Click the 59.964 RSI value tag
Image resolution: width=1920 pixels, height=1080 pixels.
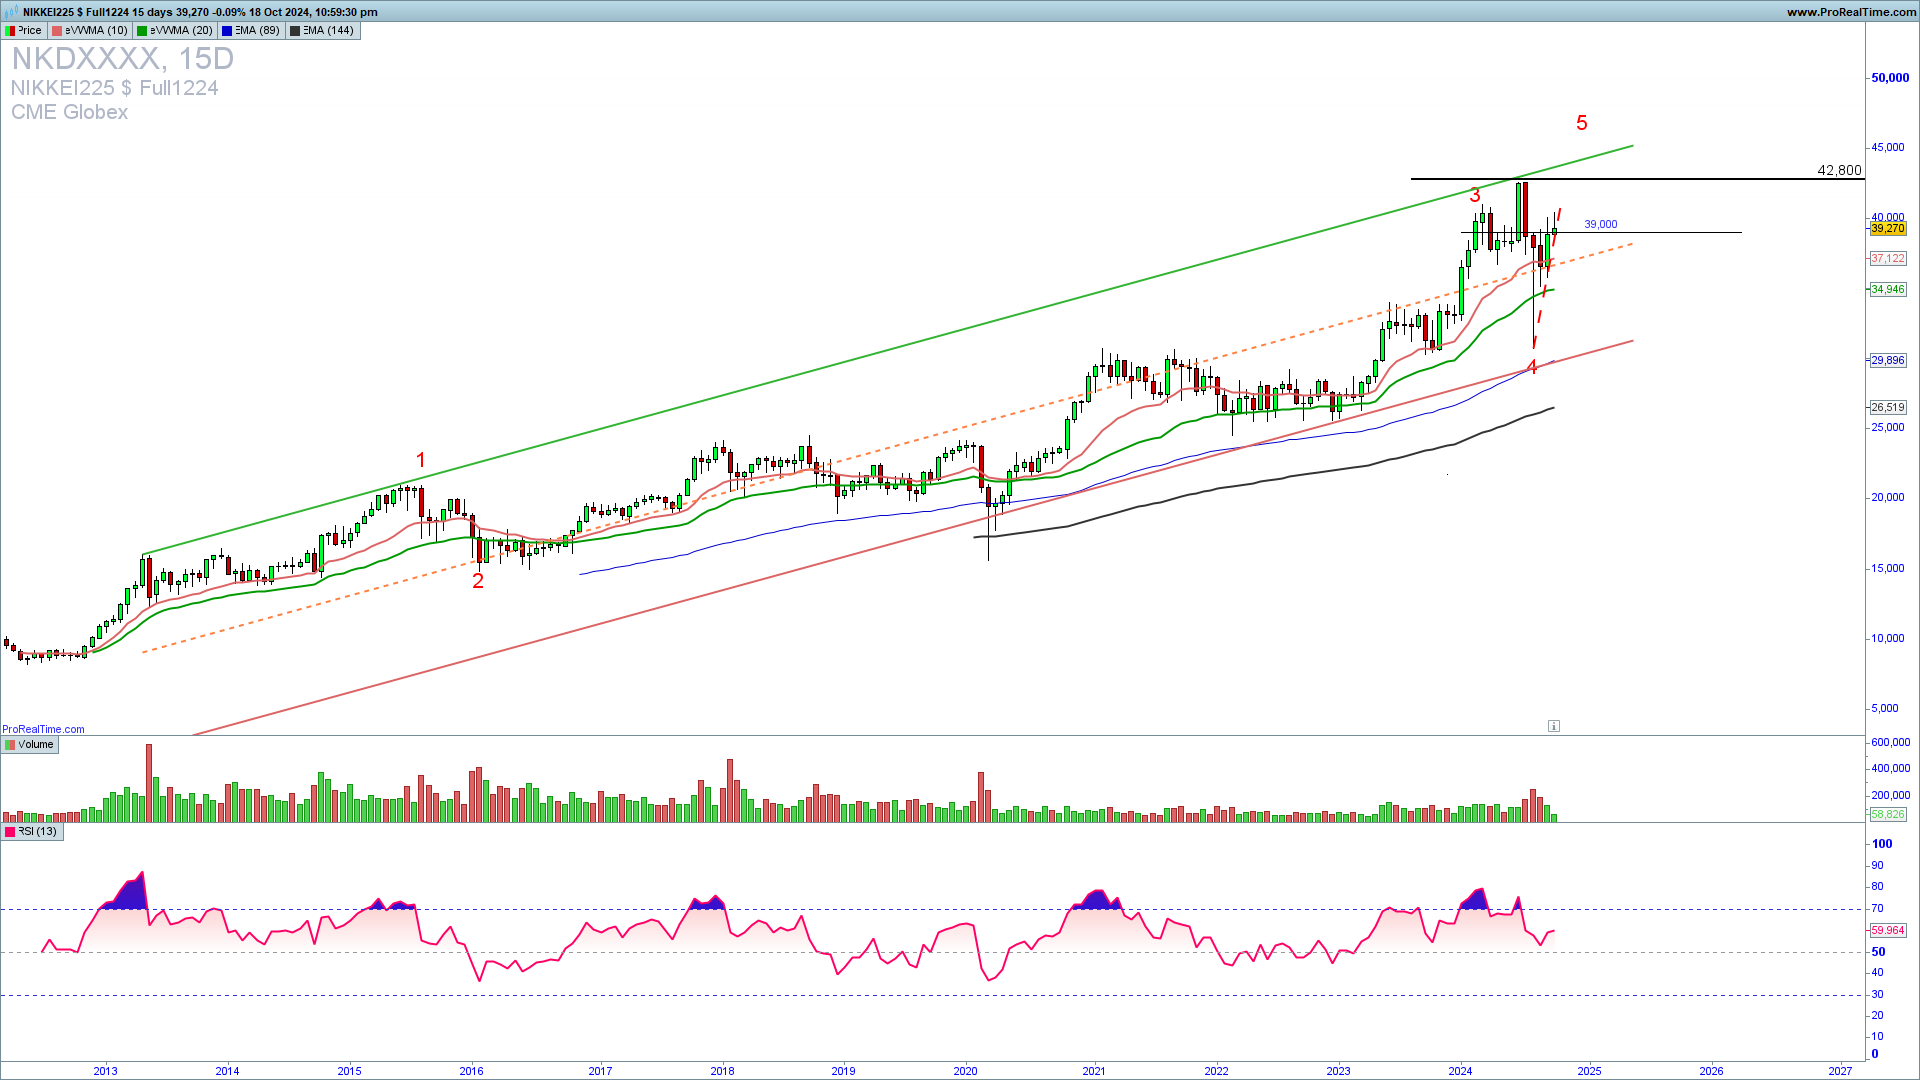tap(1888, 930)
